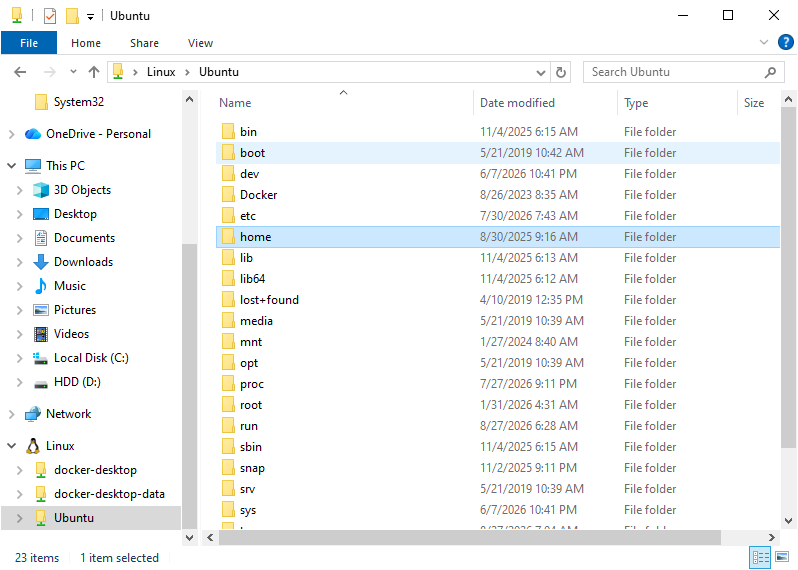This screenshot has width=798, height=570.
Task: Click Linux in the address breadcrumb
Action: (x=161, y=72)
